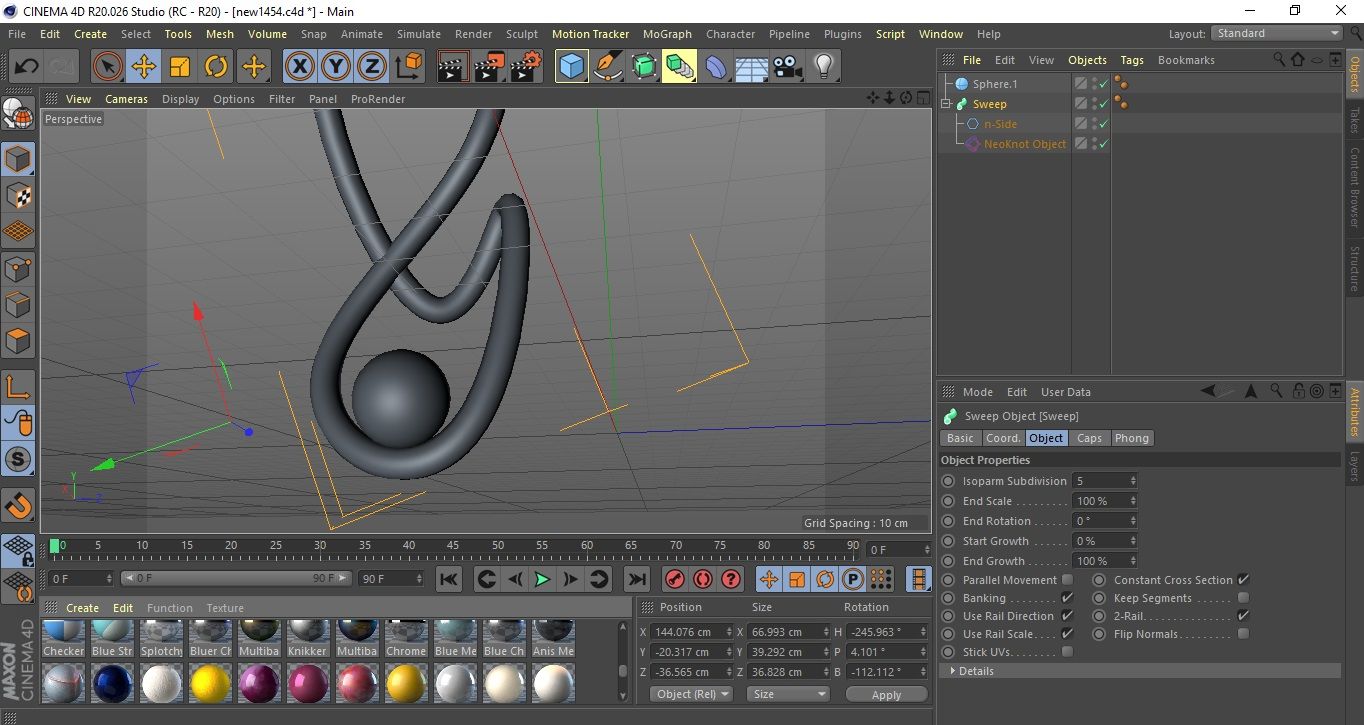Click the Light bulb icon
The image size is (1364, 725).
(x=823, y=67)
